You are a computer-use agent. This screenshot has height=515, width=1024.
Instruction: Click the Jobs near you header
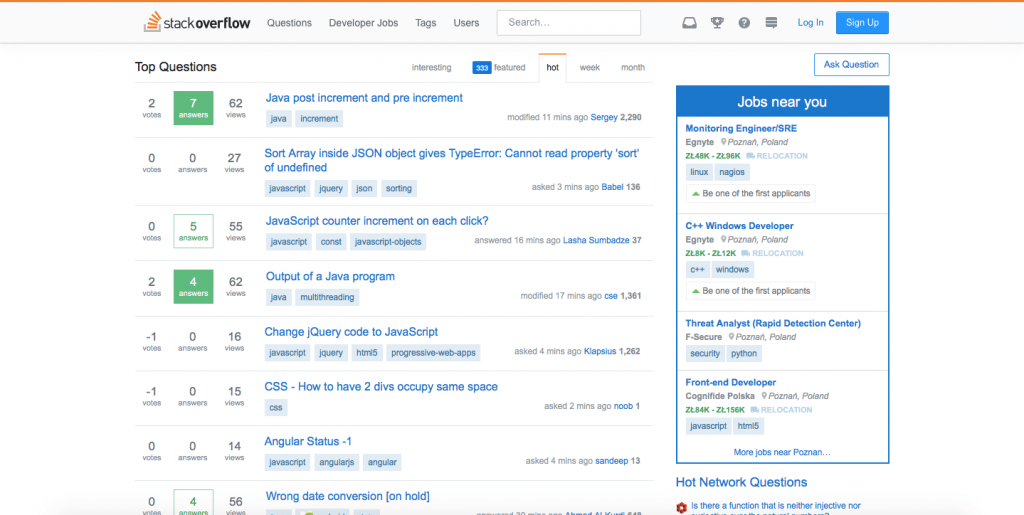pos(782,102)
